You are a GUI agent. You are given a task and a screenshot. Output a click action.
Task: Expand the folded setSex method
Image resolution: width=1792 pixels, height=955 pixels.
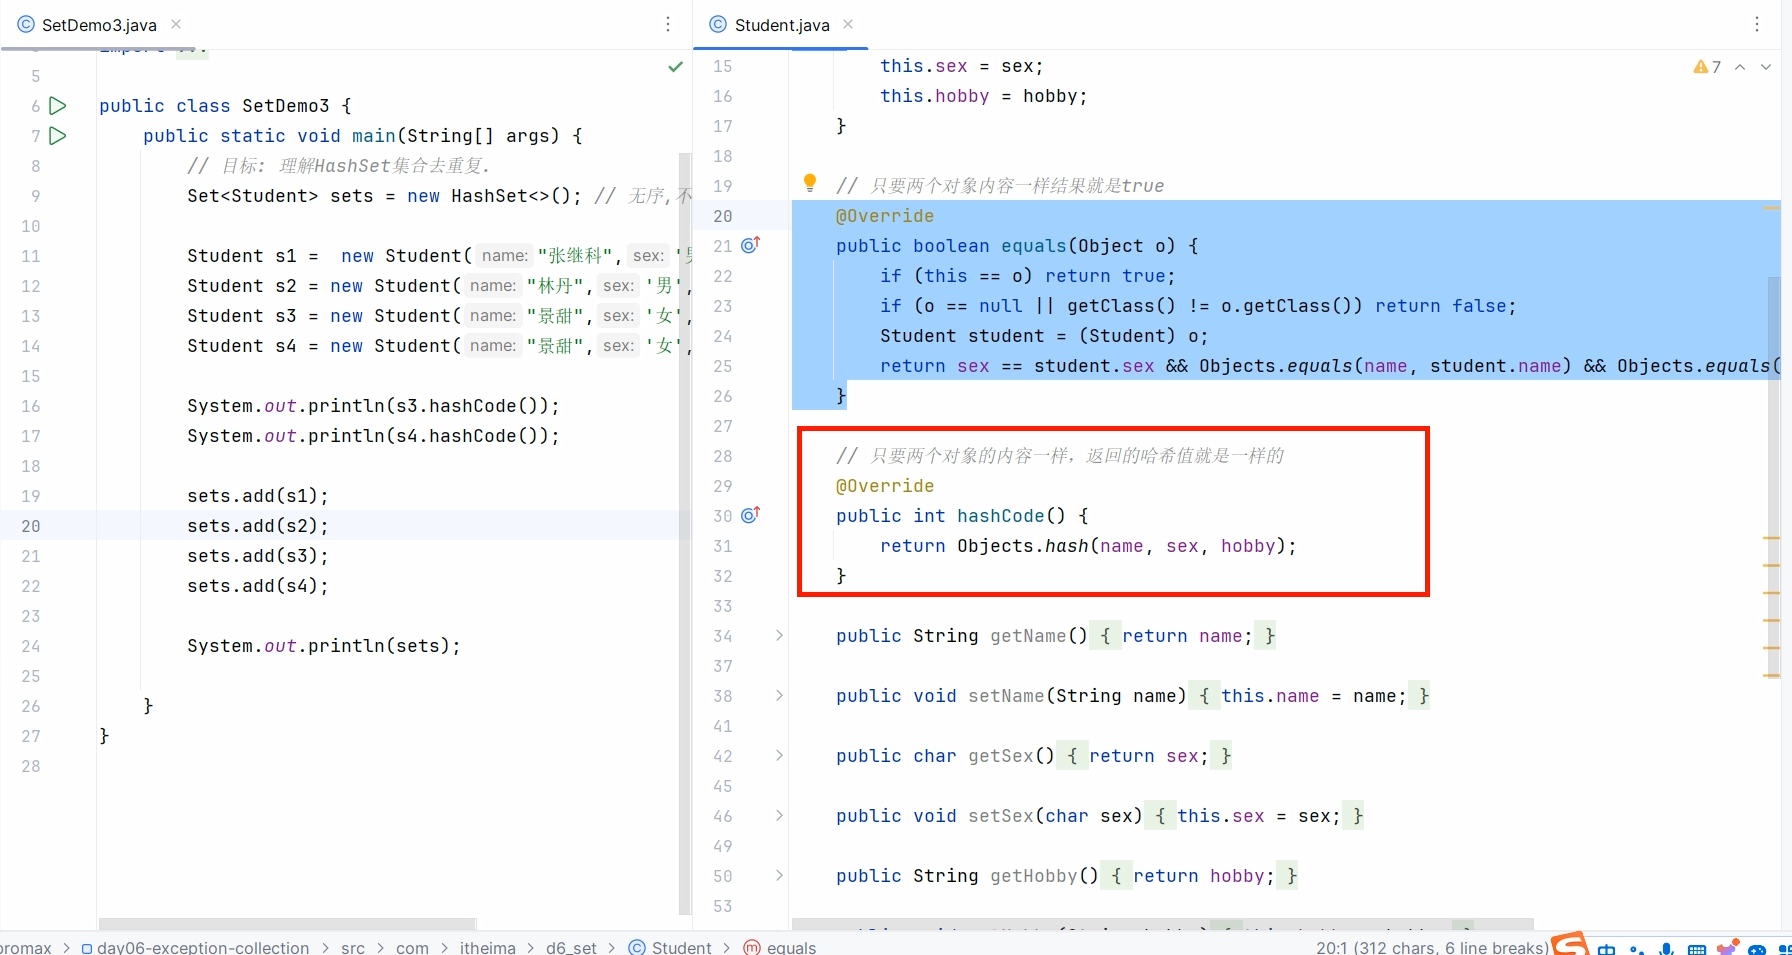779,815
